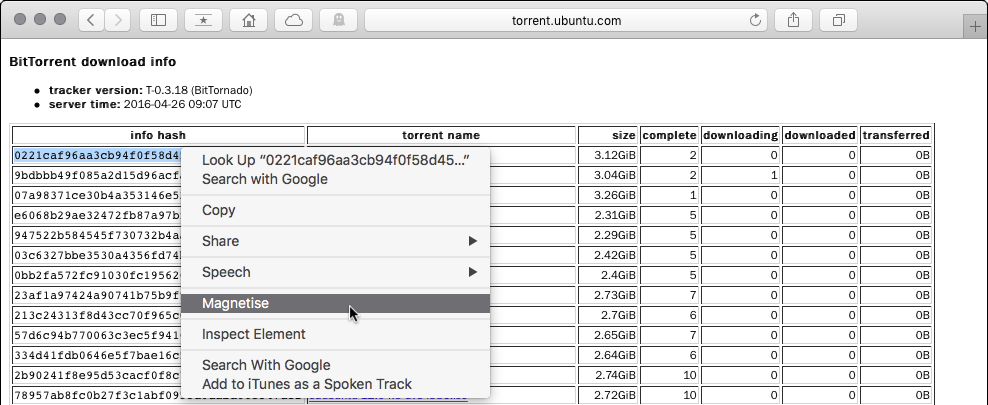The height and width of the screenshot is (405, 988).
Task: Click the 3.04GiB size cell
Action: (x=608, y=175)
